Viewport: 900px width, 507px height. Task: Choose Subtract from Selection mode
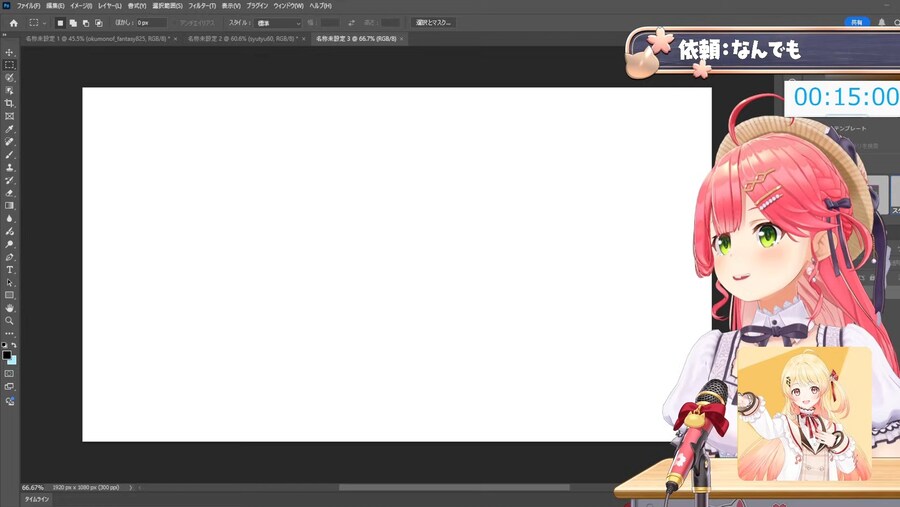coord(86,23)
